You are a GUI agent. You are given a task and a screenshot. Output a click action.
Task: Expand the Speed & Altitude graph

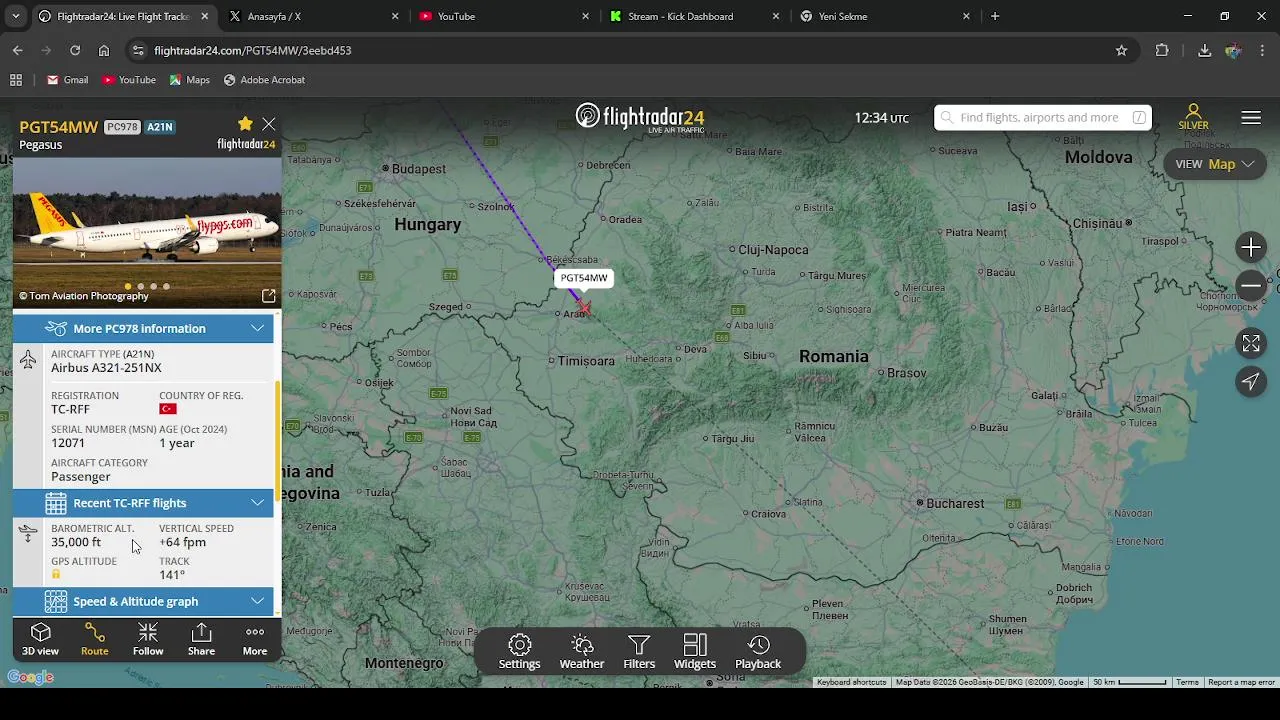(x=143, y=601)
